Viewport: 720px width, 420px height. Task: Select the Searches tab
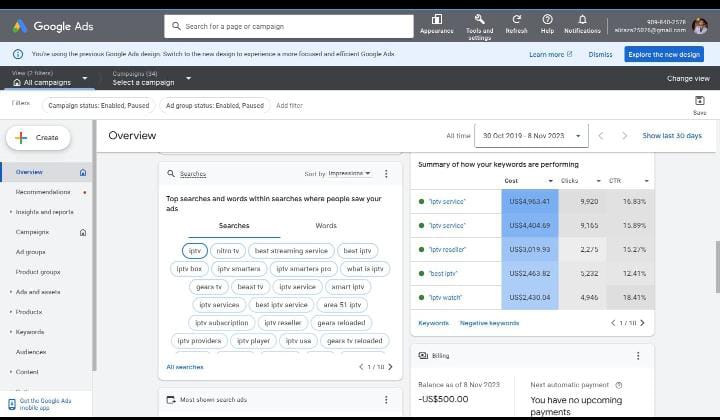234,226
